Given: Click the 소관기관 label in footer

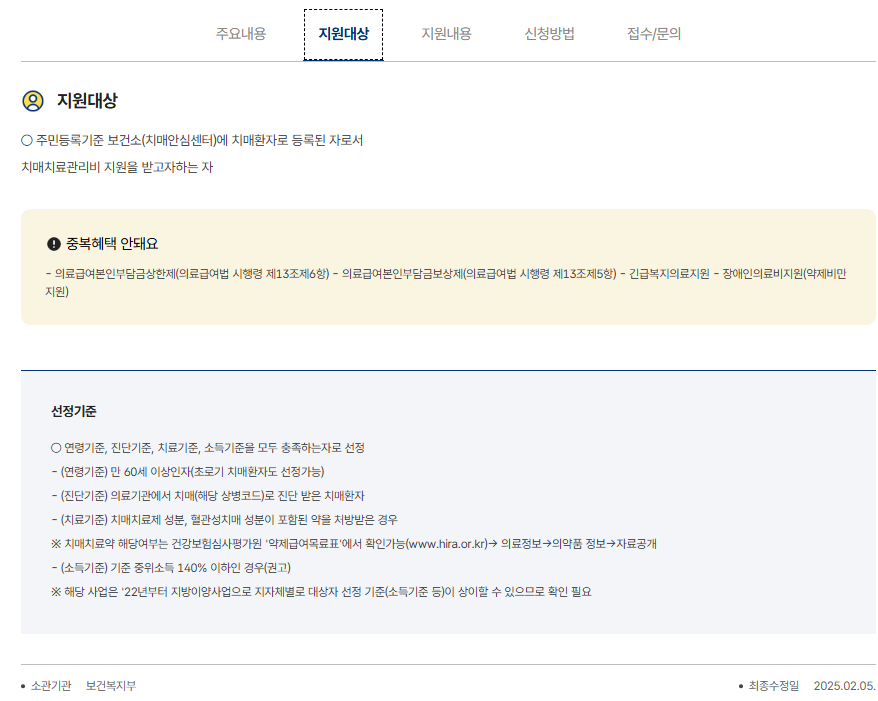Looking at the screenshot, I should [51, 686].
